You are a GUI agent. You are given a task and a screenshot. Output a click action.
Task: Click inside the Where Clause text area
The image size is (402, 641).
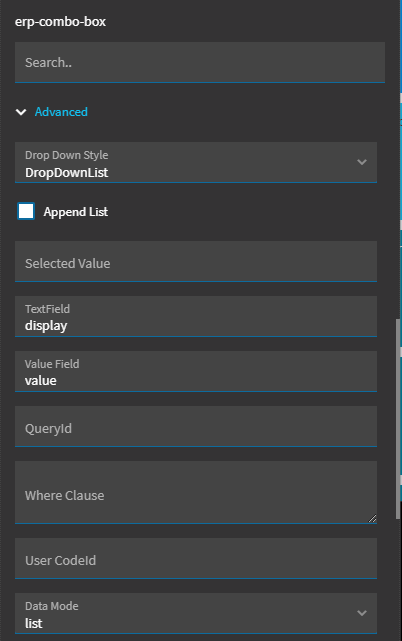pyautogui.click(x=196, y=492)
